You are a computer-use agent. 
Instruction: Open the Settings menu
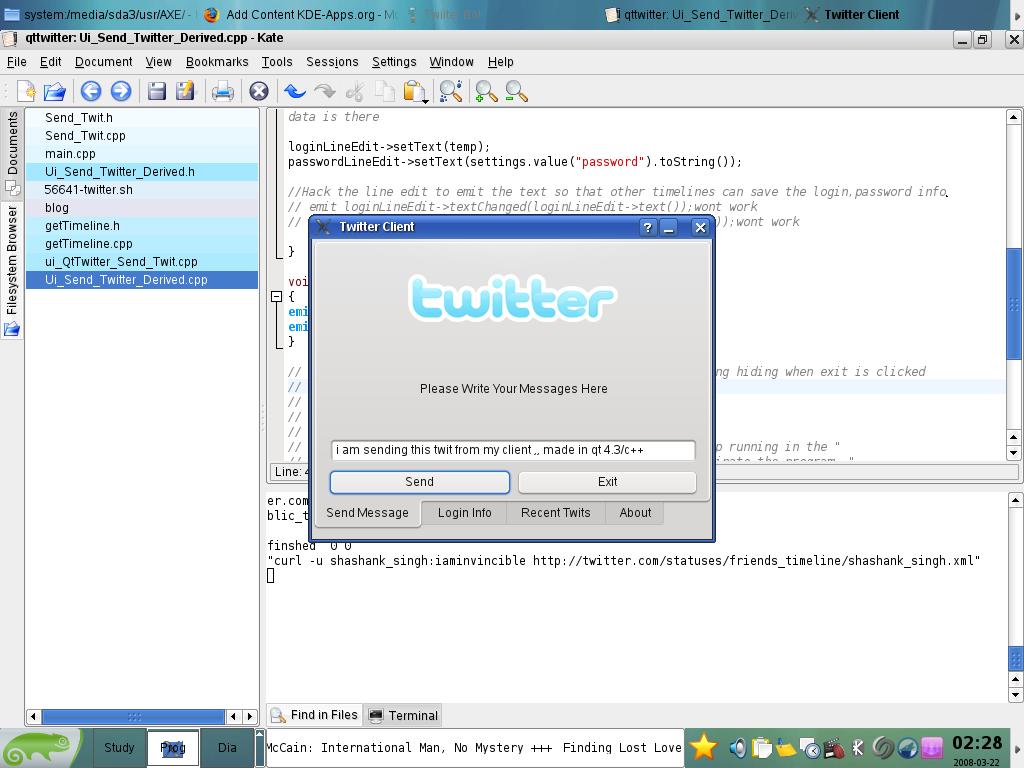coord(394,61)
